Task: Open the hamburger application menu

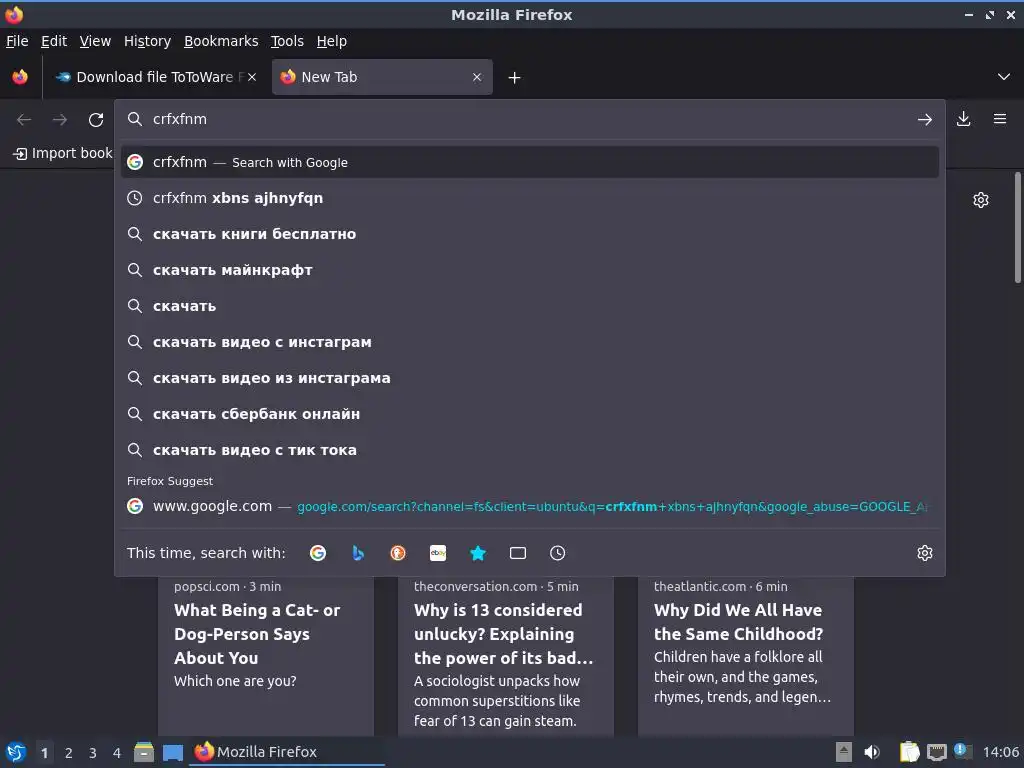Action: point(1000,119)
